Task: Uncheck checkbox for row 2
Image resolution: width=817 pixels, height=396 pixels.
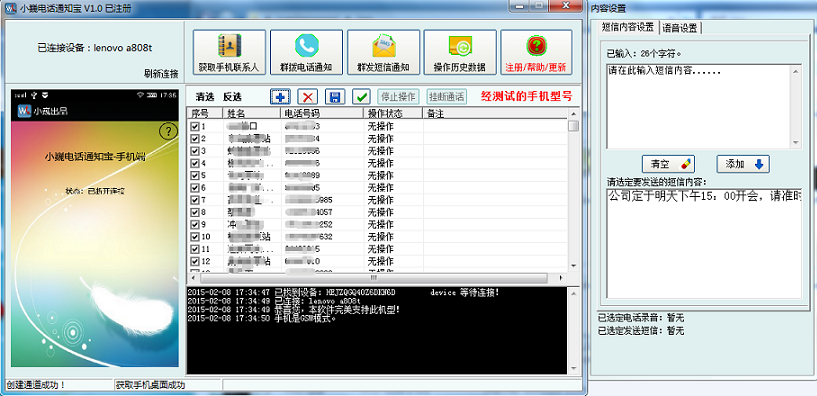Action: pyautogui.click(x=195, y=139)
